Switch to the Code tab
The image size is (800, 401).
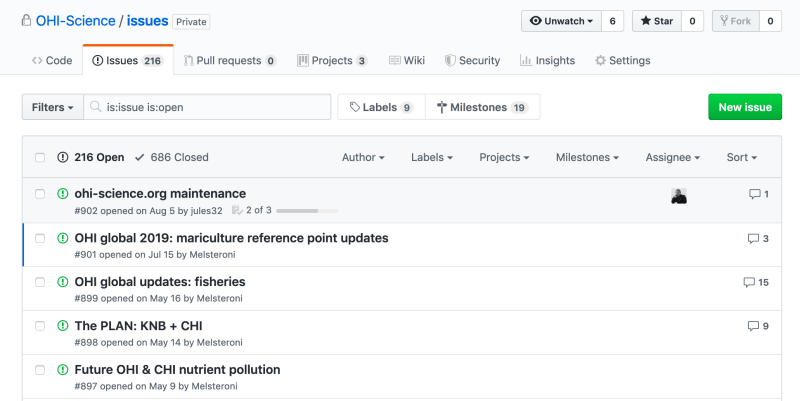[52, 60]
